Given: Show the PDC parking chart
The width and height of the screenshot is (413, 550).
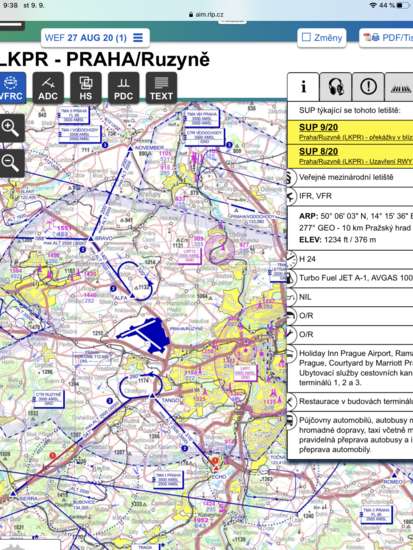Looking at the screenshot, I should [123, 88].
